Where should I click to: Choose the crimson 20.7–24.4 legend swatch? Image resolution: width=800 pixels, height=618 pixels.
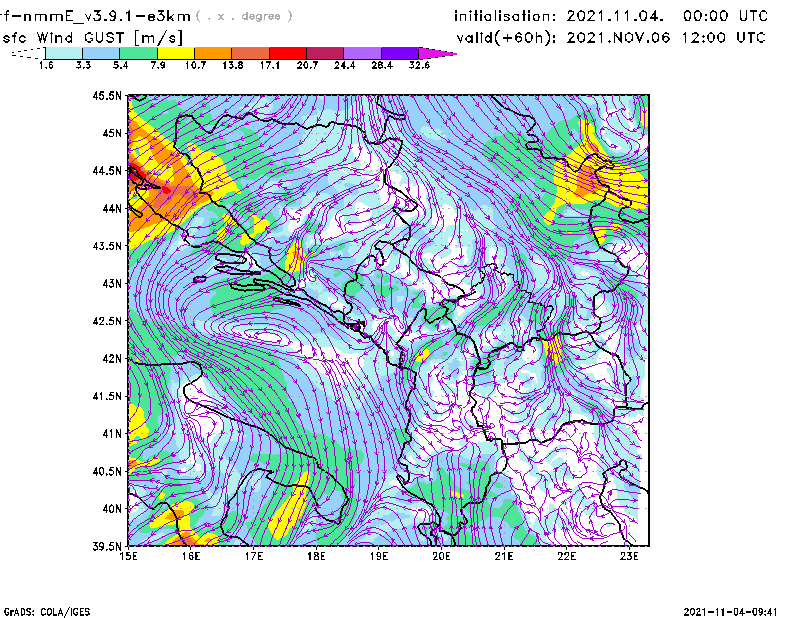pyautogui.click(x=325, y=53)
